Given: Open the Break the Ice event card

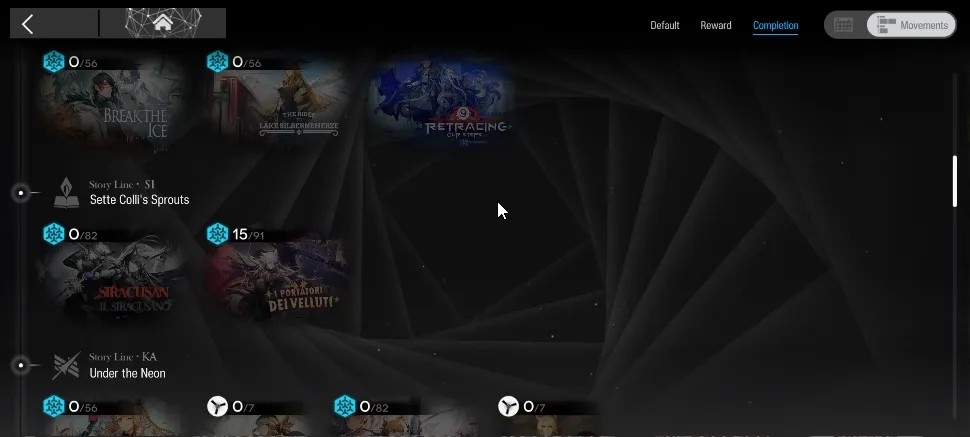Looking at the screenshot, I should tap(114, 106).
